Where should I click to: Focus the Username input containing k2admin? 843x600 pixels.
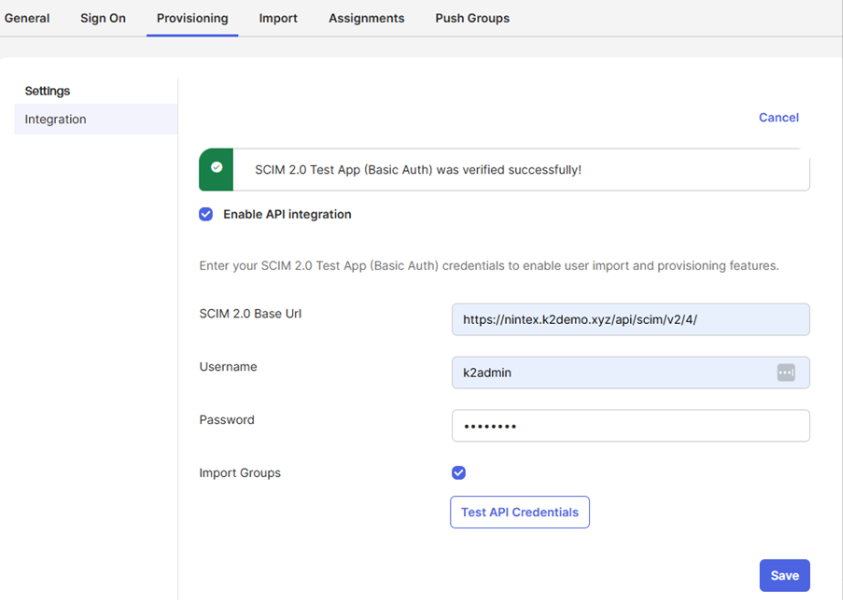pos(610,372)
